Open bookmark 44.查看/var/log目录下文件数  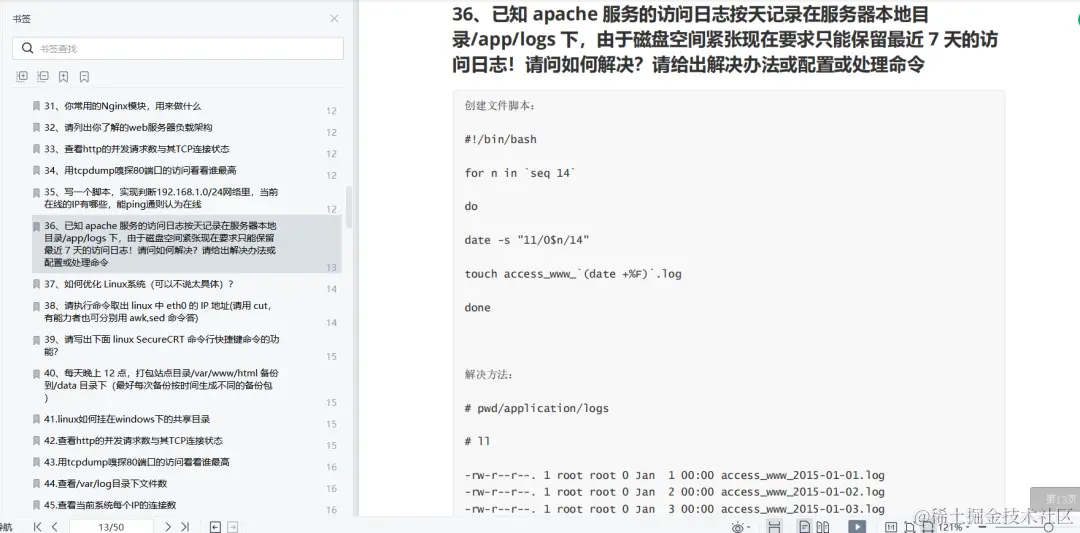point(105,483)
